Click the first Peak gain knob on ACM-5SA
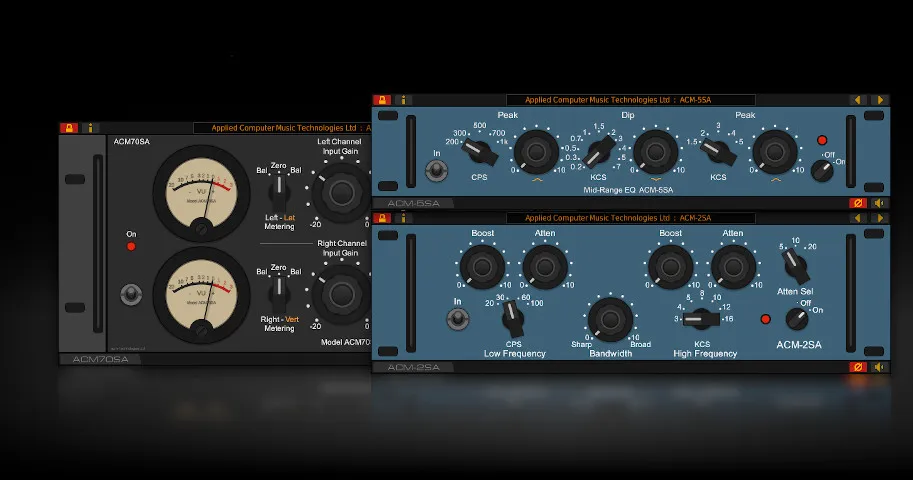913x480 pixels. [536, 152]
